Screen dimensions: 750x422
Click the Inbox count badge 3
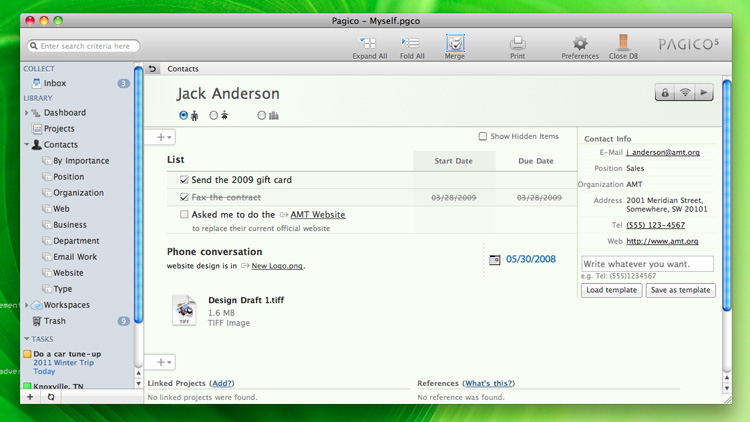[123, 83]
